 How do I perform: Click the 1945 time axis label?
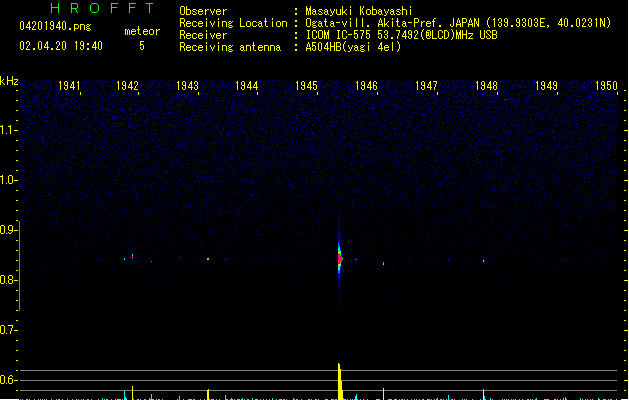(306, 86)
